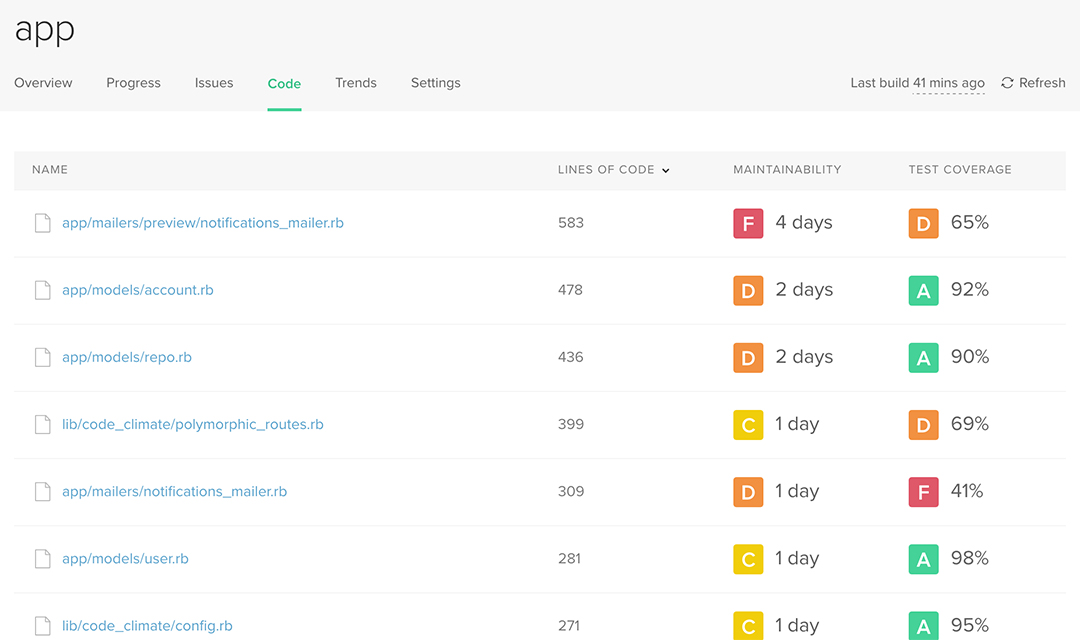
Task: Open app/models/repo.rb file link
Action: click(127, 357)
